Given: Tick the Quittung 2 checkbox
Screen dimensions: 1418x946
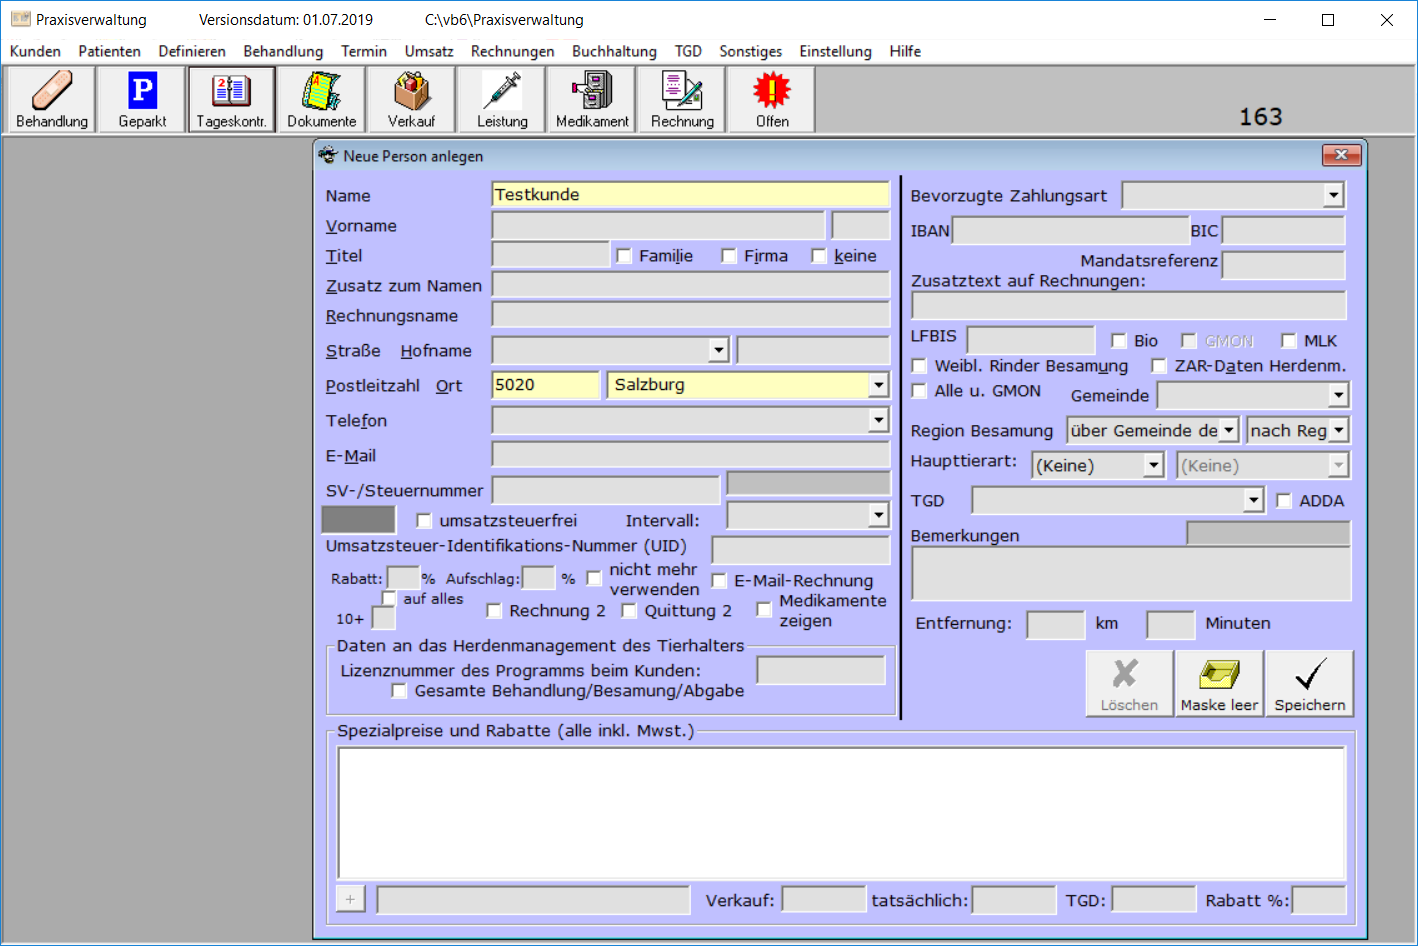Looking at the screenshot, I should tap(629, 611).
